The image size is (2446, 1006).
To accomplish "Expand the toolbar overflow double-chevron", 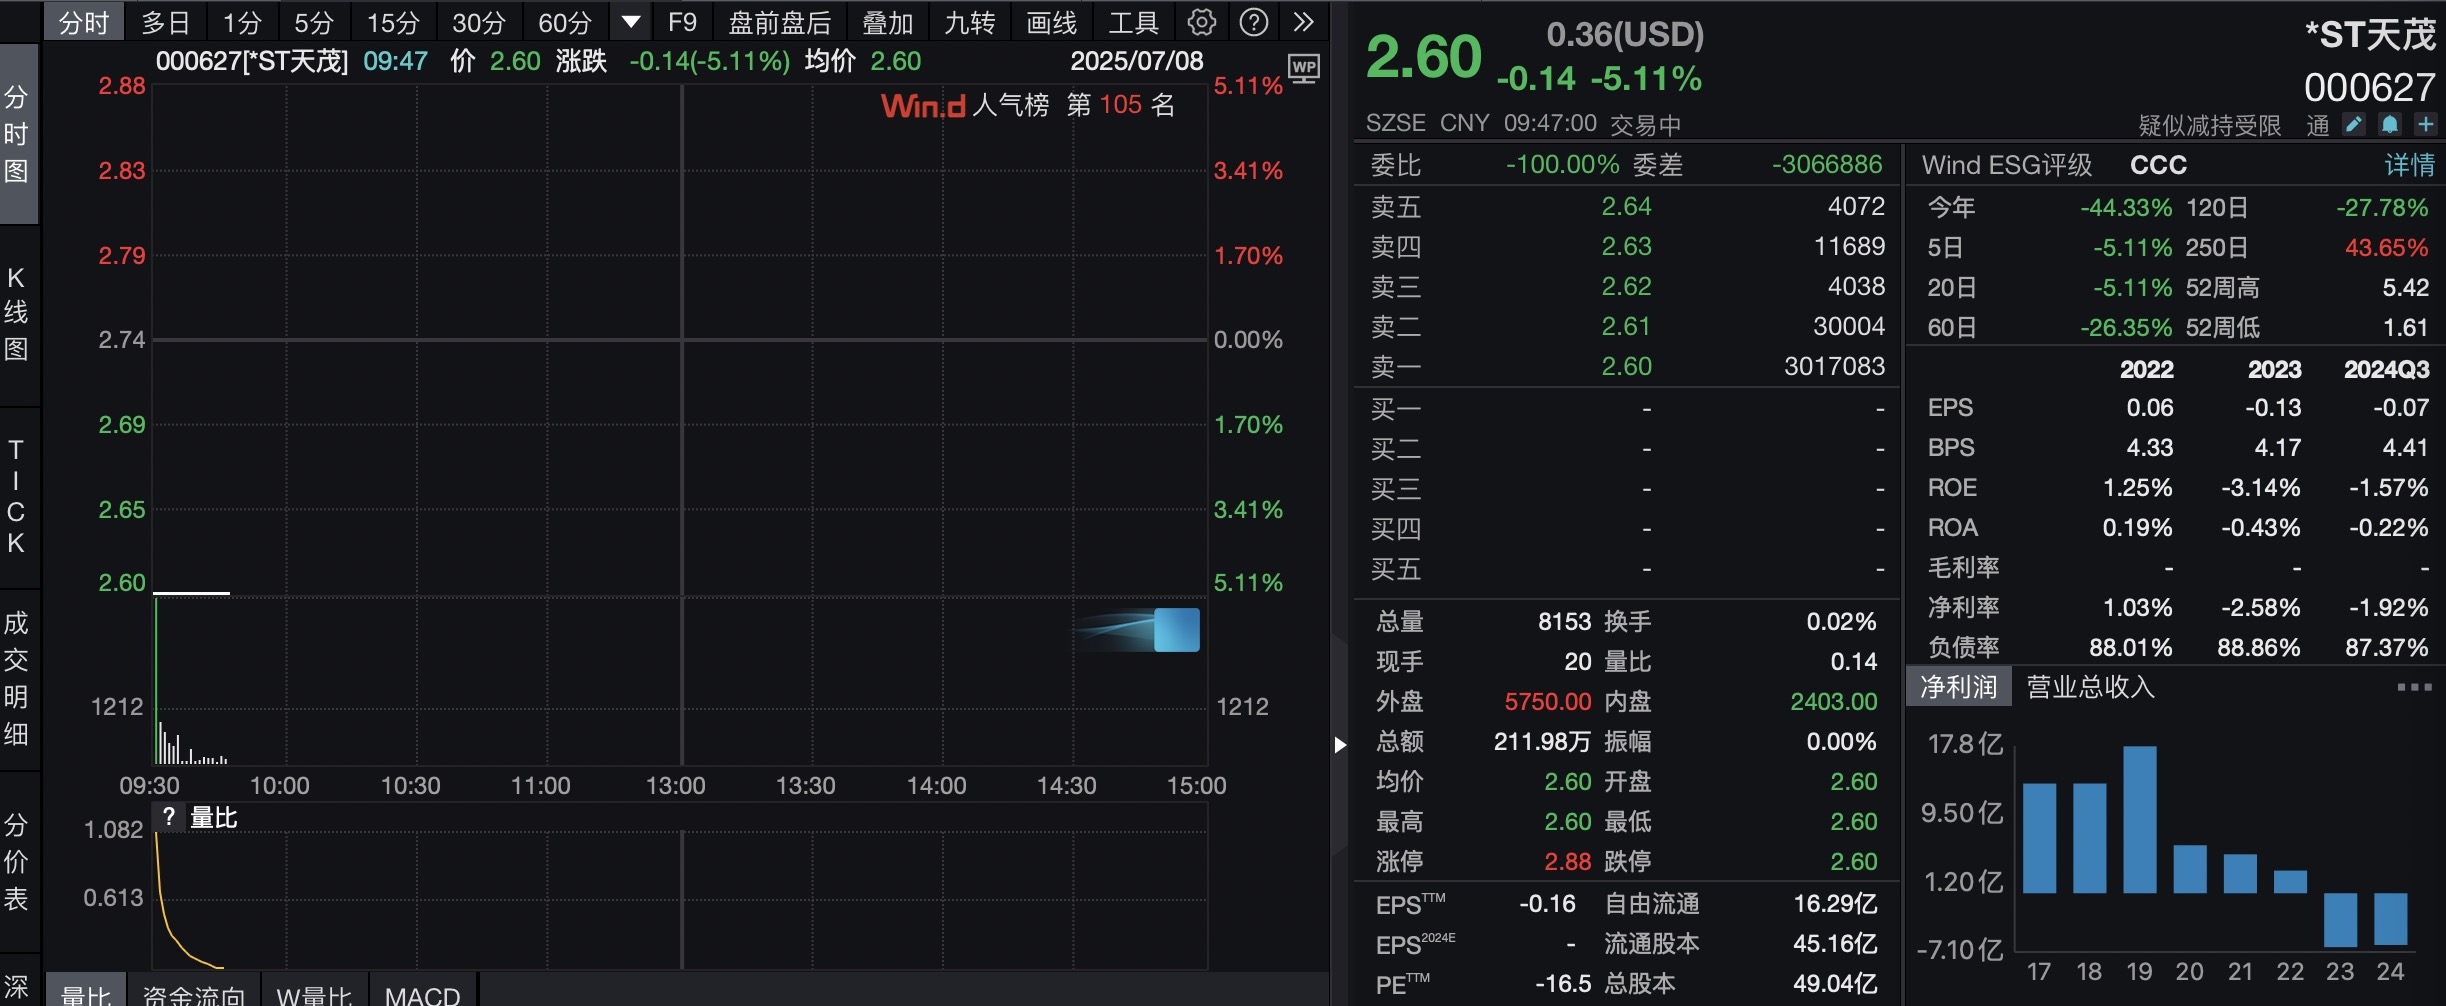I will click(1303, 22).
